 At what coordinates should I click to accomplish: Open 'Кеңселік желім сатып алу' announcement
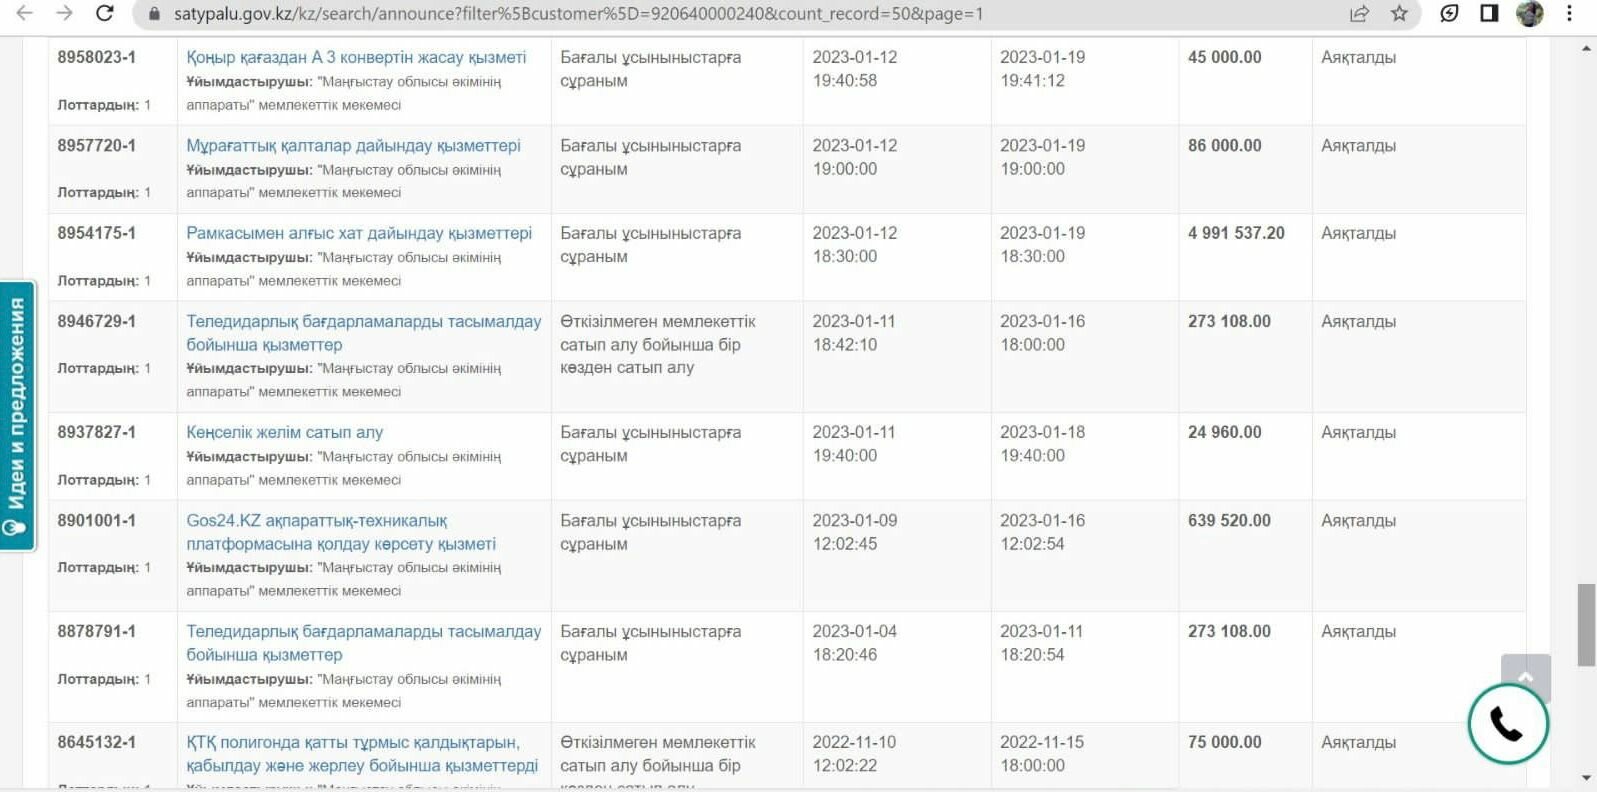click(284, 433)
